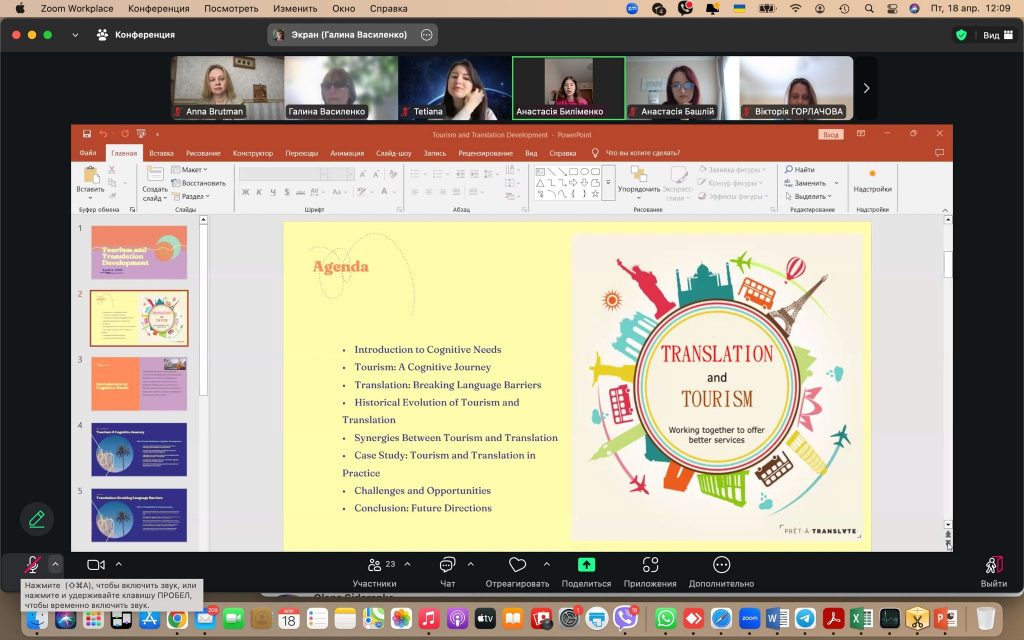Click the annotation pencil button

[37, 519]
